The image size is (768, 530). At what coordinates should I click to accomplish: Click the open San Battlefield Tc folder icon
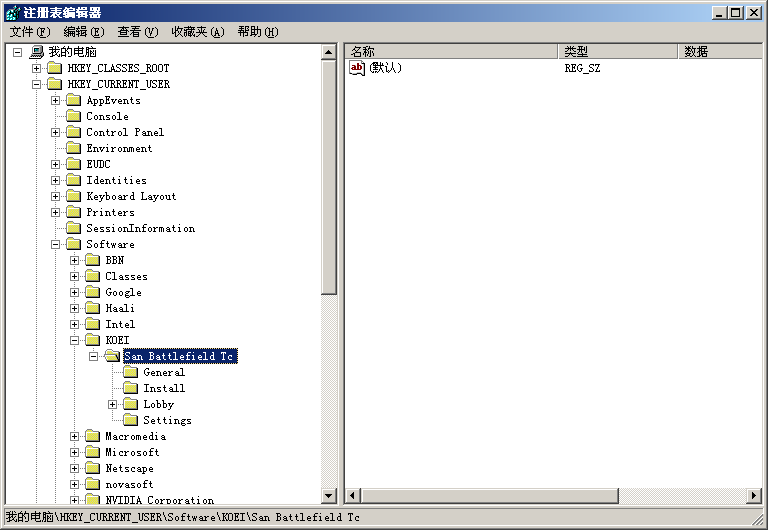click(x=111, y=356)
